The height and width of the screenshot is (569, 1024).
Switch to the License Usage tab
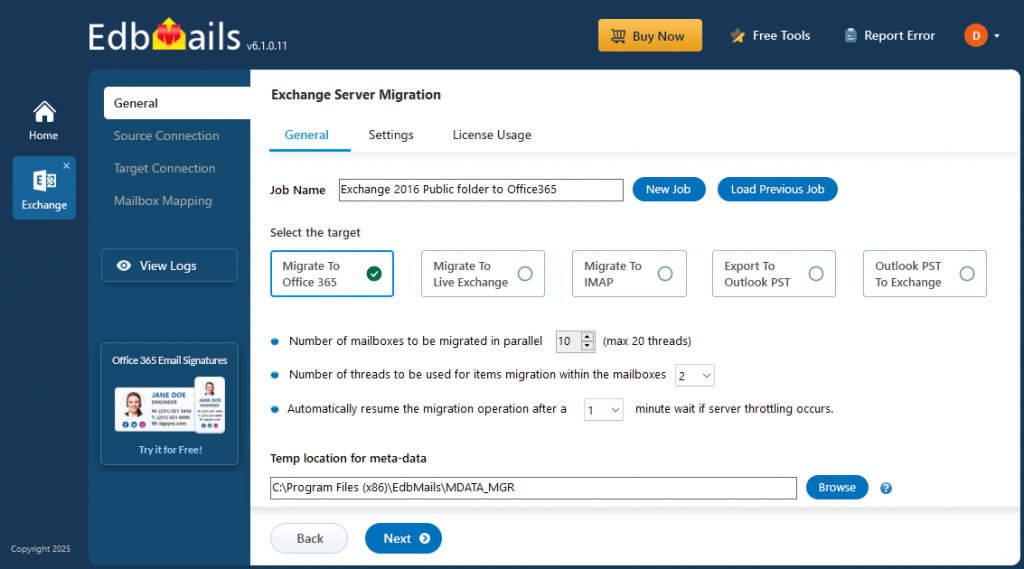(492, 135)
